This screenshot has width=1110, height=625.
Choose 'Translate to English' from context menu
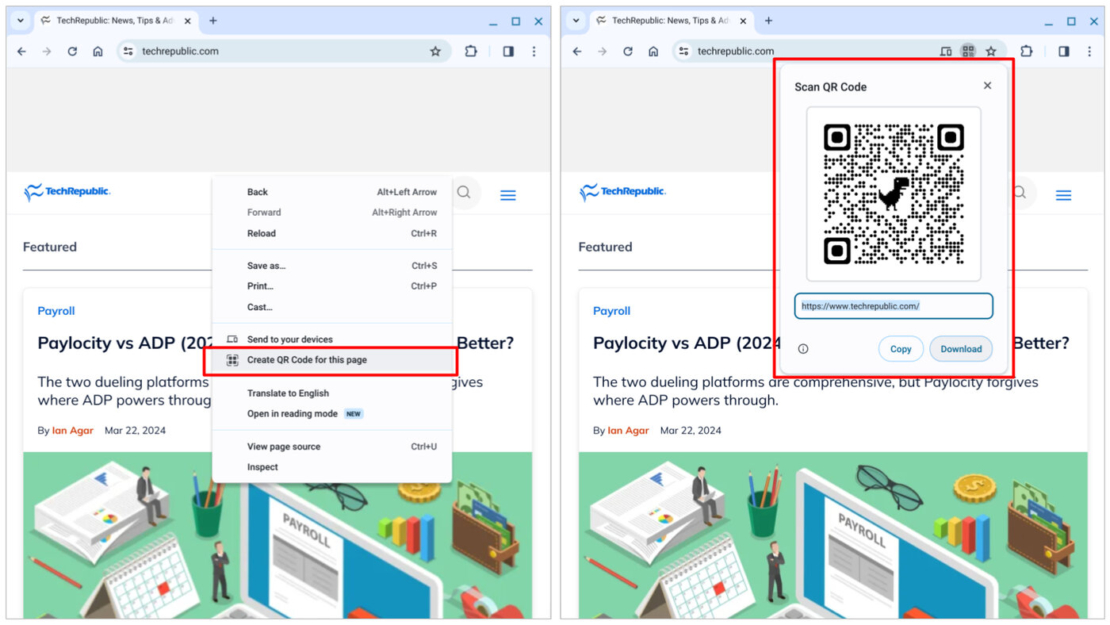289,393
